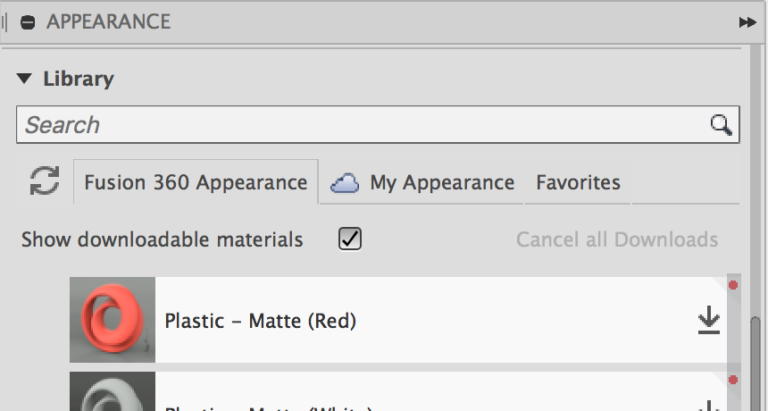Image resolution: width=768 pixels, height=411 pixels.
Task: Click Cancel all Downloads
Action: pos(617,240)
